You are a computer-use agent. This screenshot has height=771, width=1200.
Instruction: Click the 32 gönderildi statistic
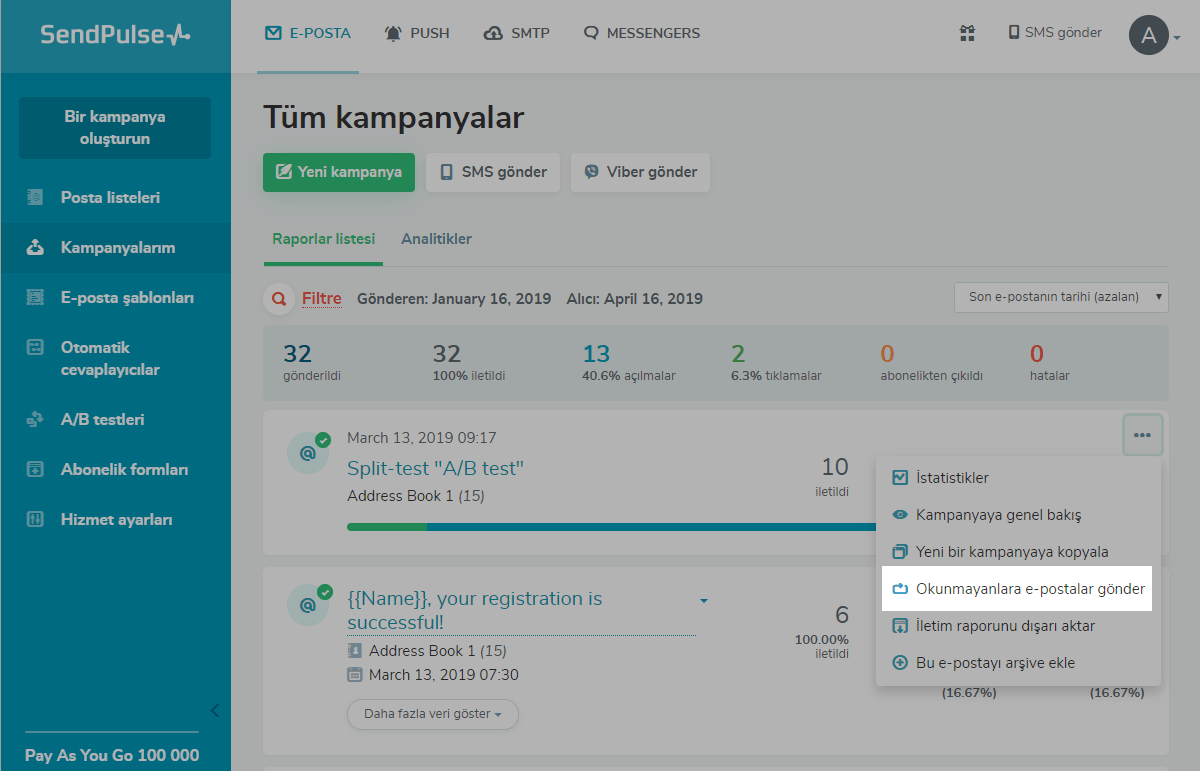[x=312, y=363]
